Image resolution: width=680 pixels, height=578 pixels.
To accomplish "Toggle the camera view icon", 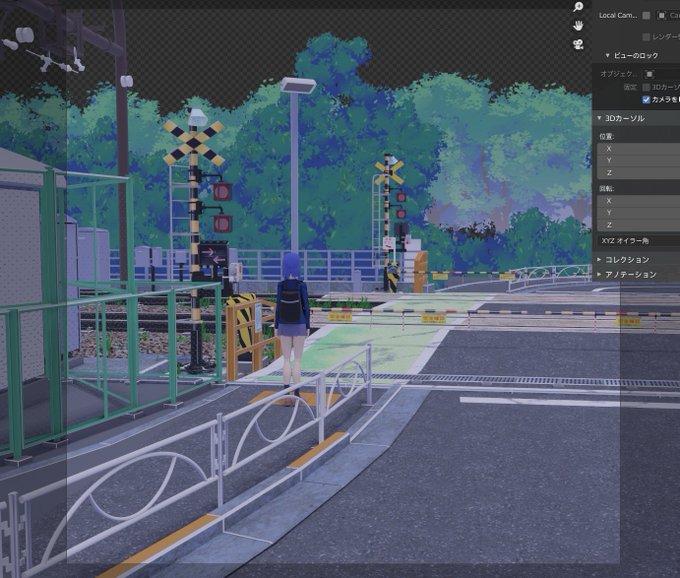I will [578, 44].
